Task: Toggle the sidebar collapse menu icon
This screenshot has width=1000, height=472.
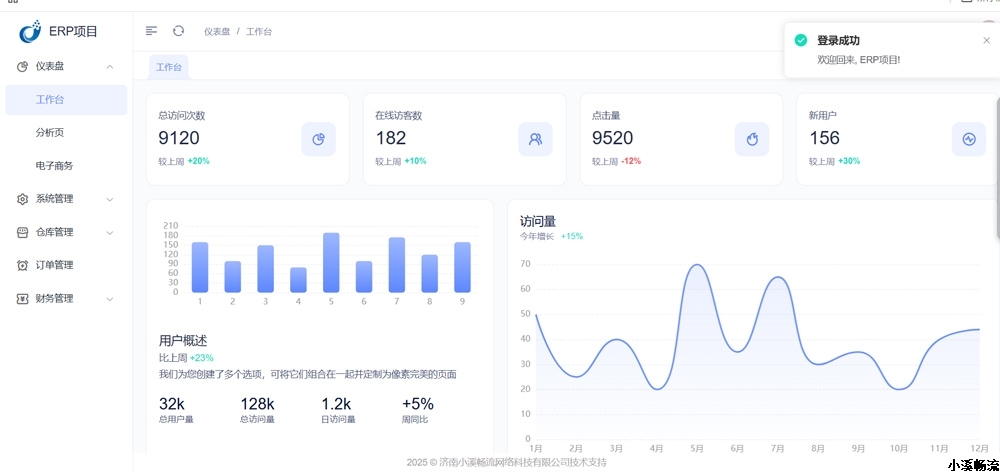Action: pyautogui.click(x=151, y=31)
